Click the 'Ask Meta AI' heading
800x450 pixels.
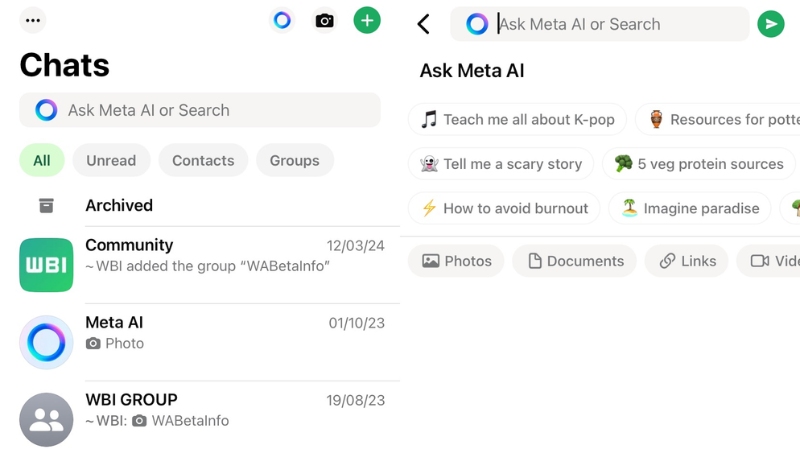472,71
